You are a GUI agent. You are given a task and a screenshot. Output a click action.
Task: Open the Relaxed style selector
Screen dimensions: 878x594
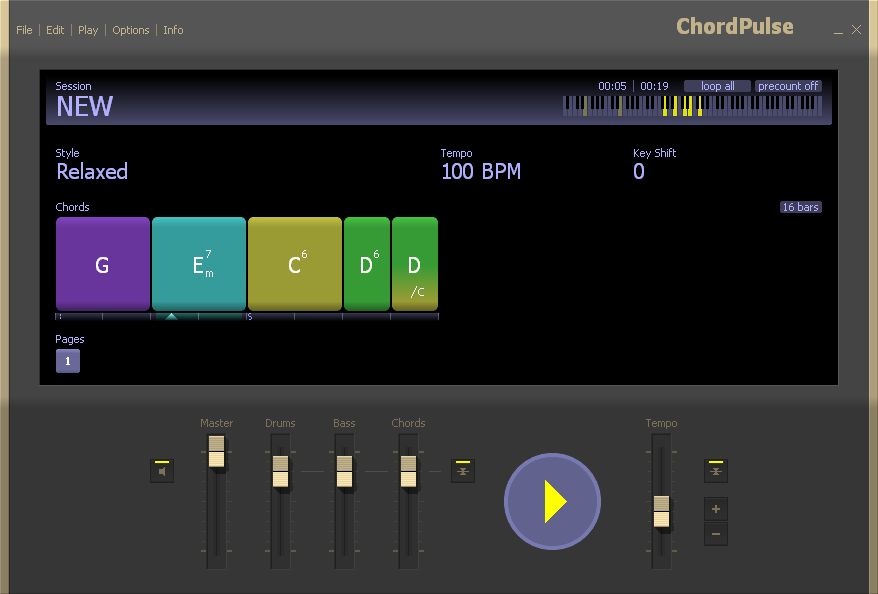pos(92,171)
